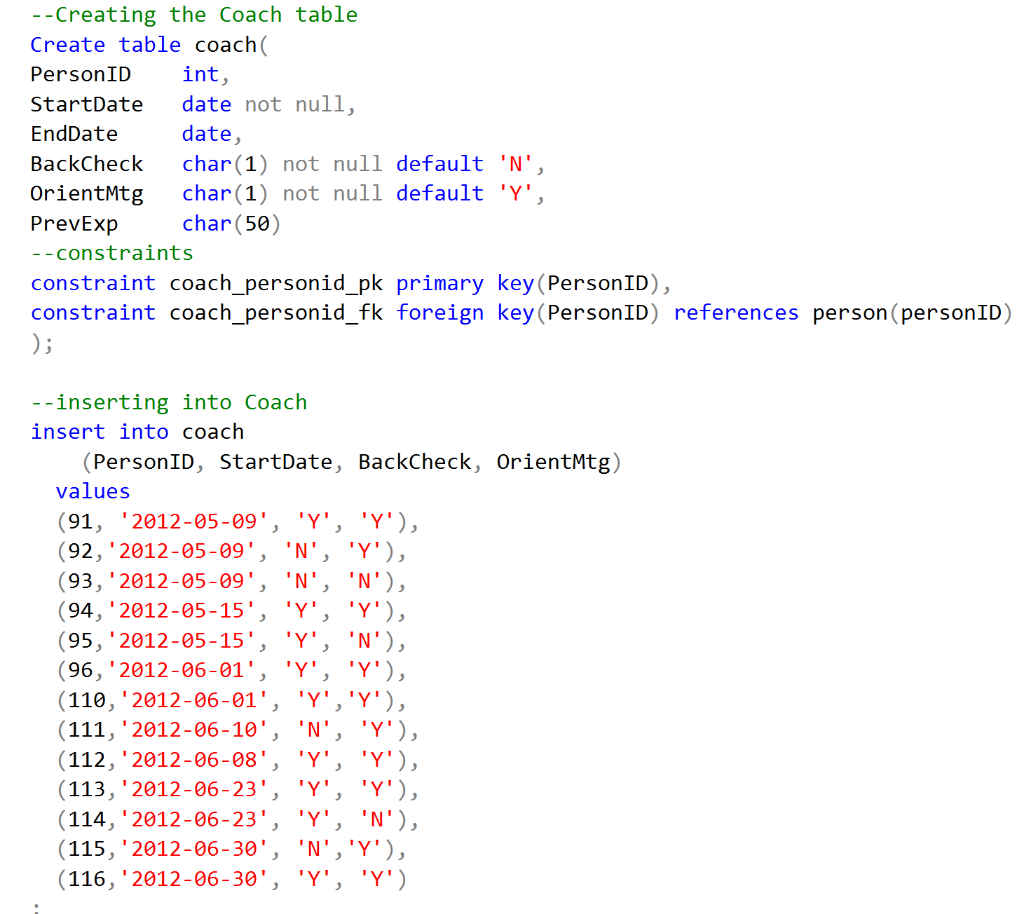This screenshot has height=914, width=1024.
Task: Click the 'default' keyword on BackCheck line
Action: pos(439,163)
